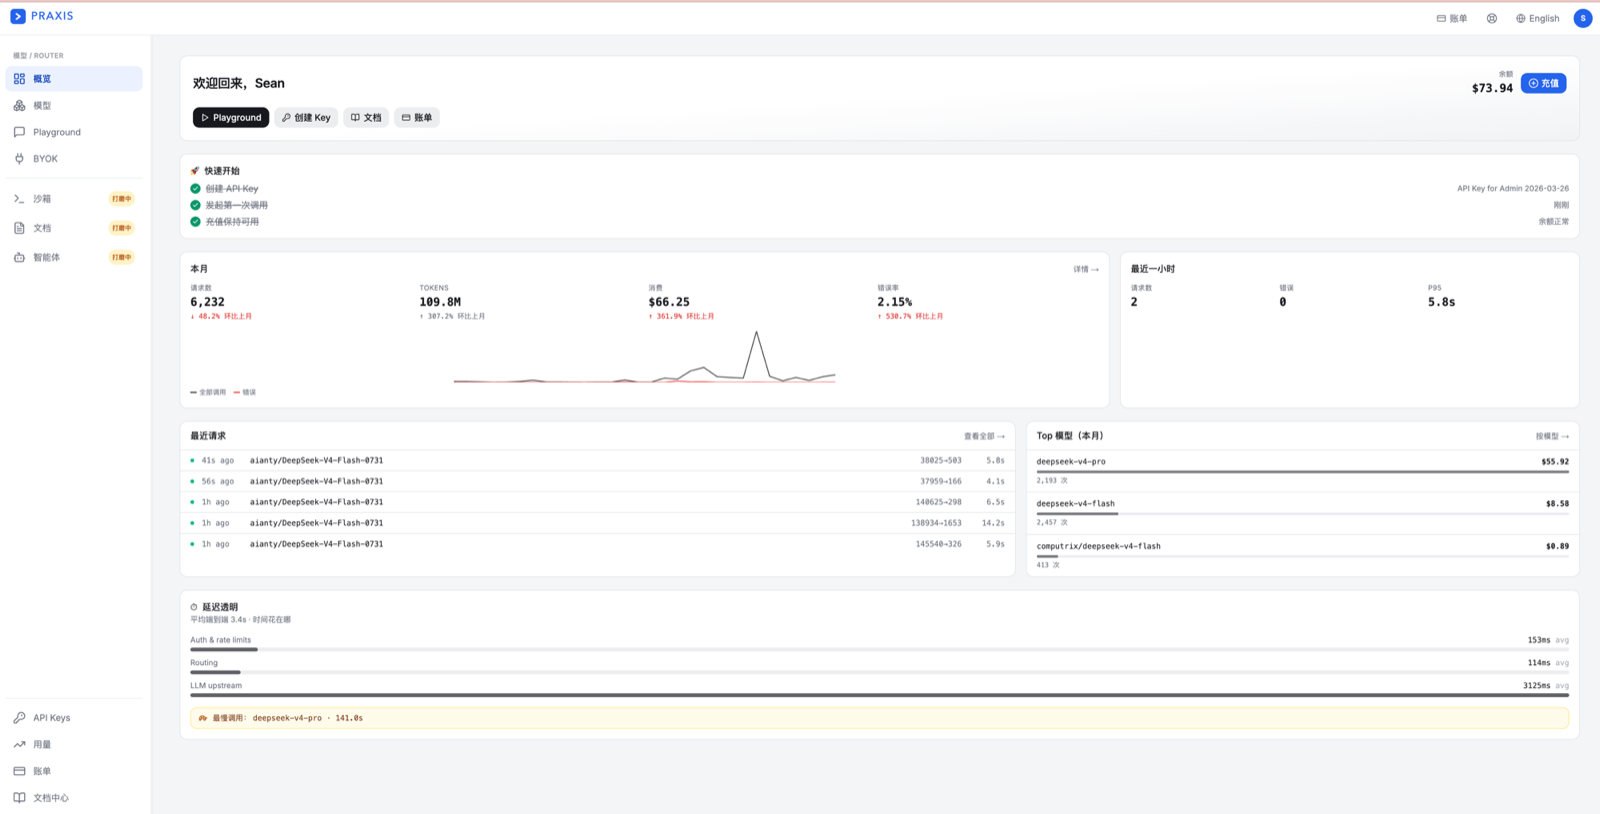
Task: Click the LLM upstream latency bar
Action: click(879, 695)
